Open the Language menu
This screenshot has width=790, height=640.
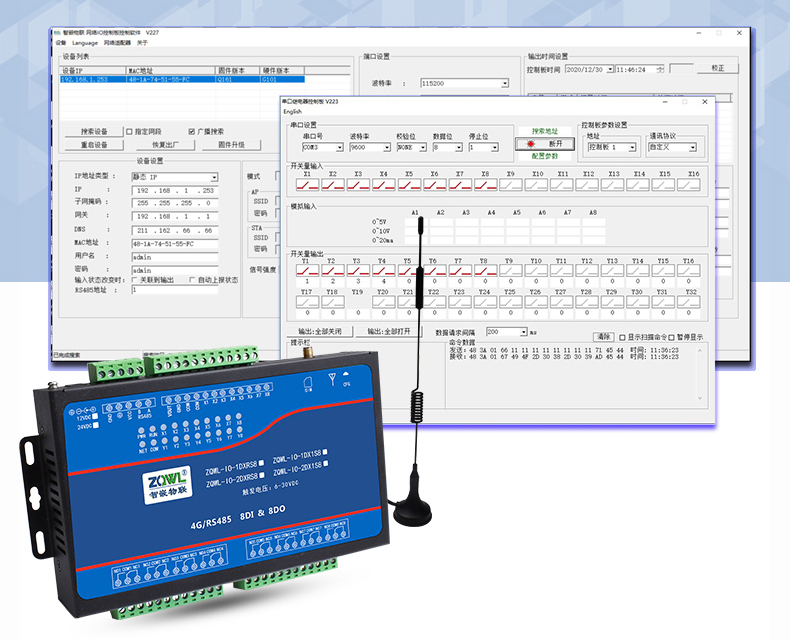coord(85,43)
